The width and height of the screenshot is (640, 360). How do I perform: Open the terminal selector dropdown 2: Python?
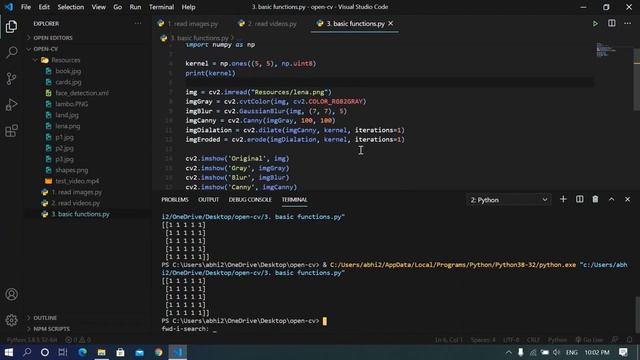click(509, 200)
